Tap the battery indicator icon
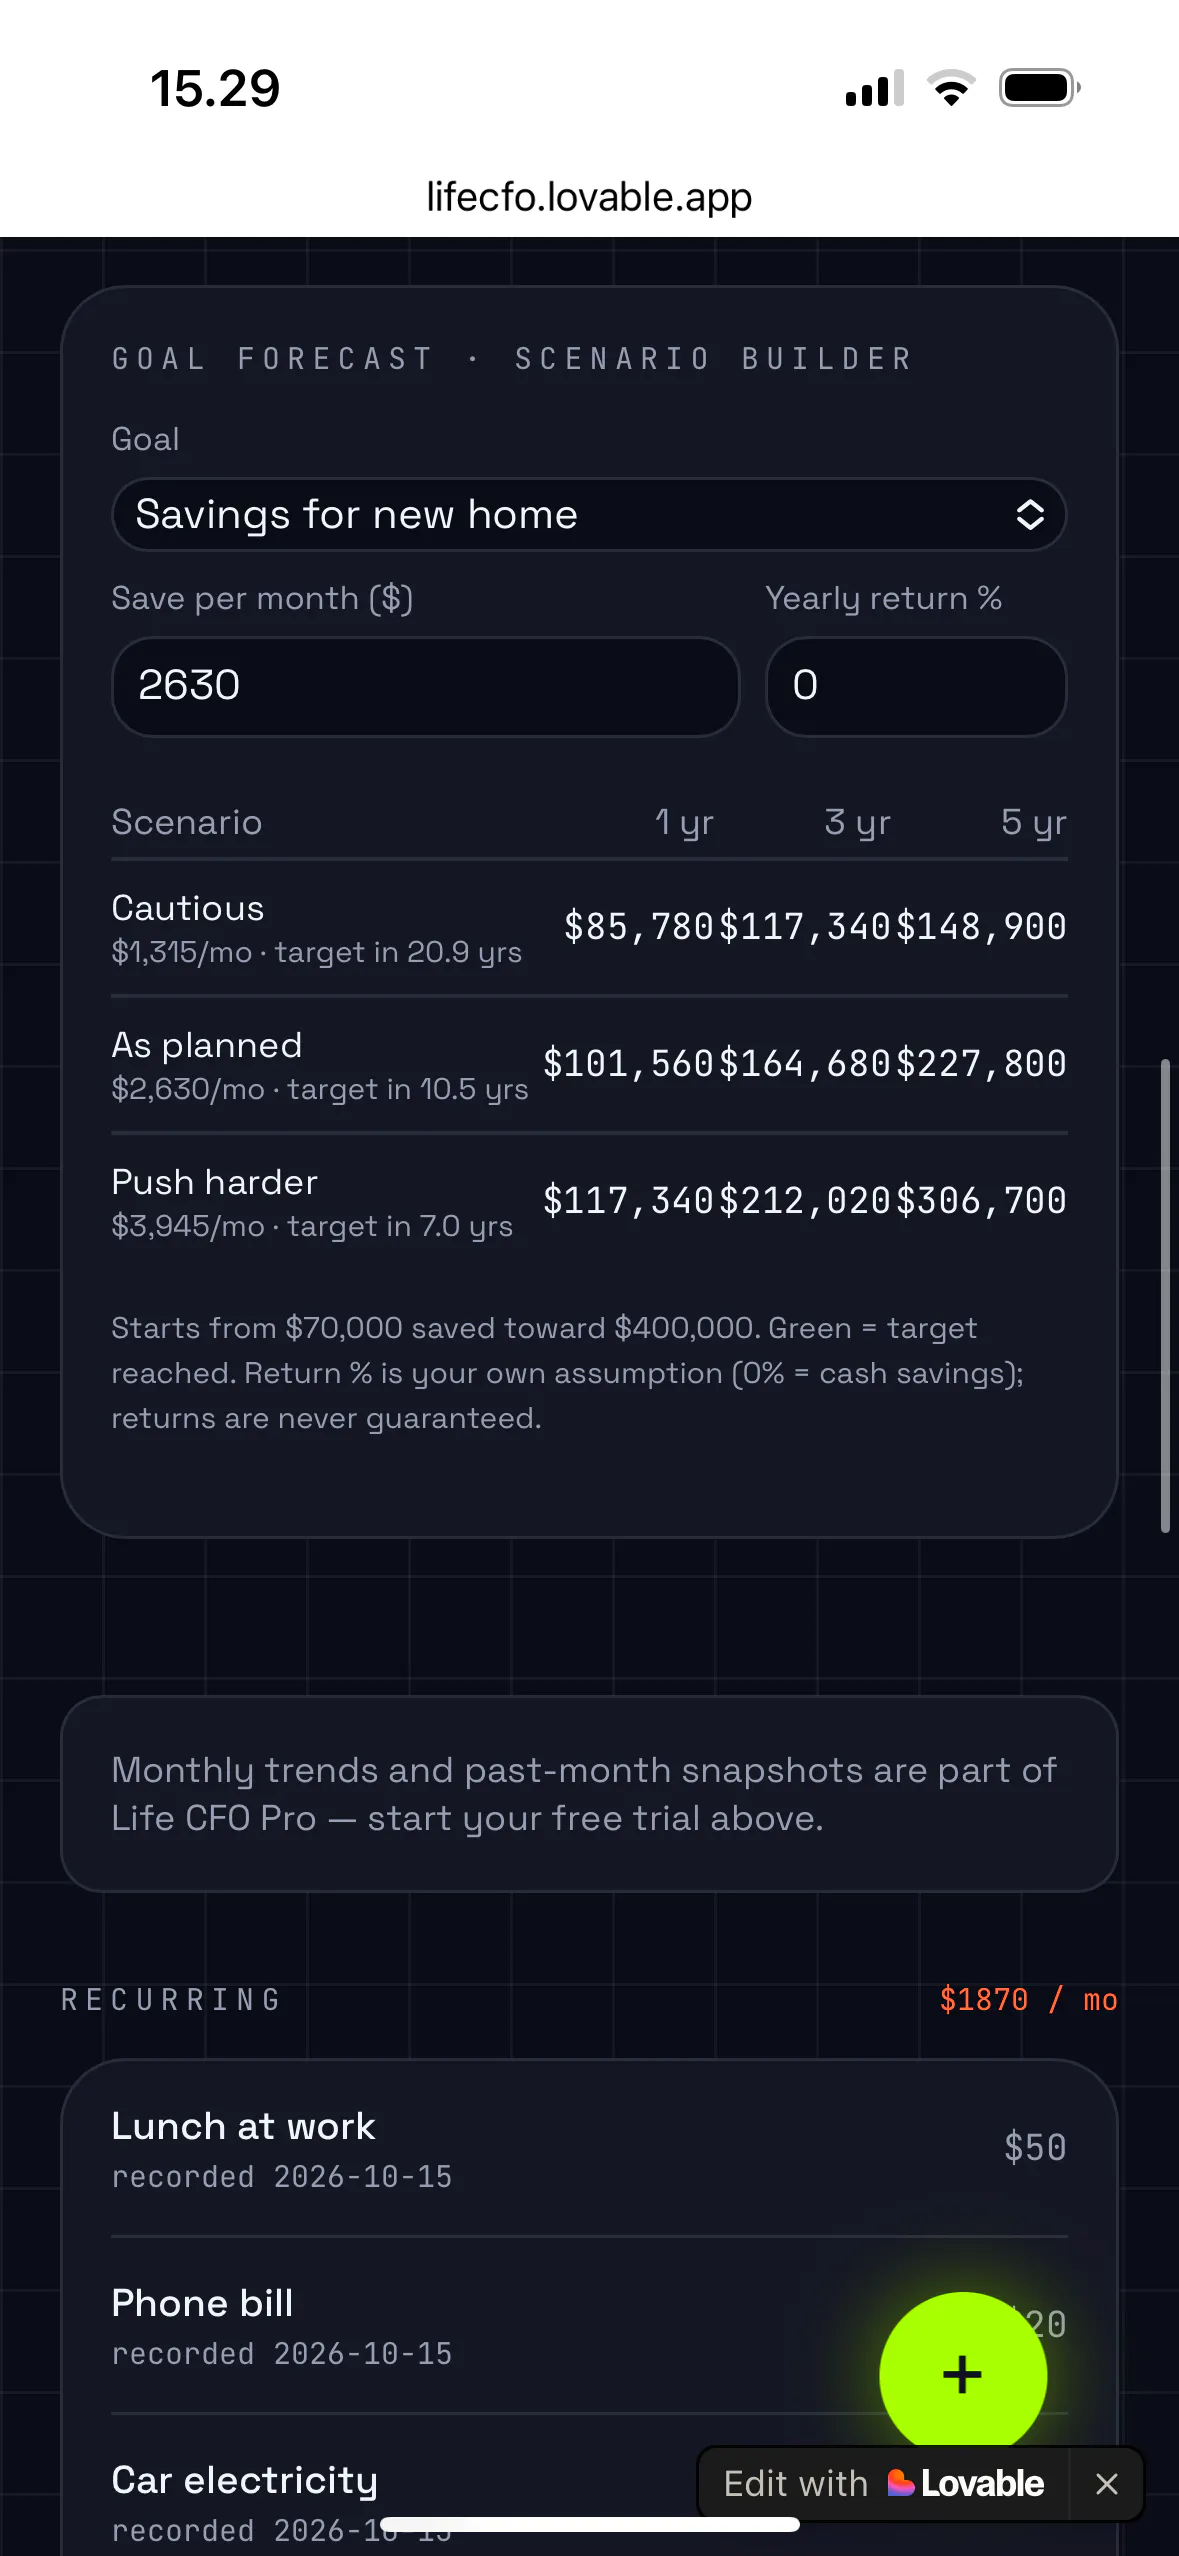 pyautogui.click(x=1040, y=88)
